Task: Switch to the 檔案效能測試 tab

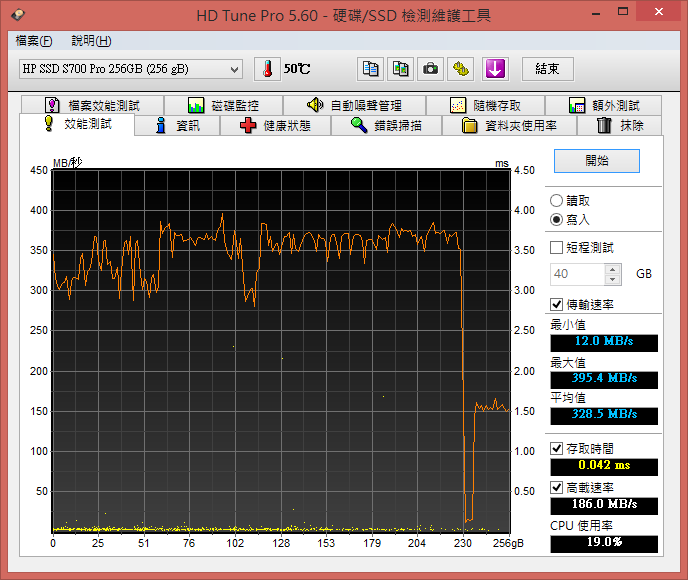Action: [93, 105]
